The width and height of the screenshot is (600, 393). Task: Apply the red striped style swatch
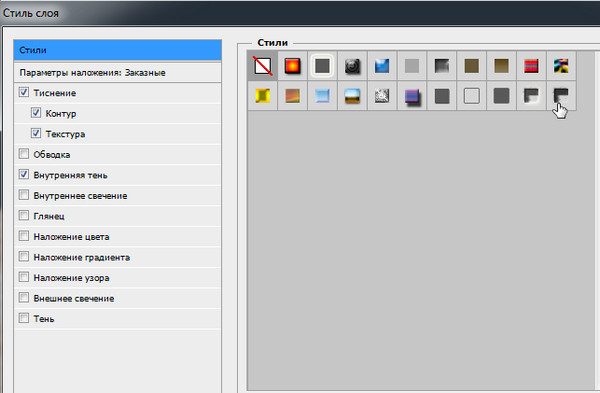531,66
